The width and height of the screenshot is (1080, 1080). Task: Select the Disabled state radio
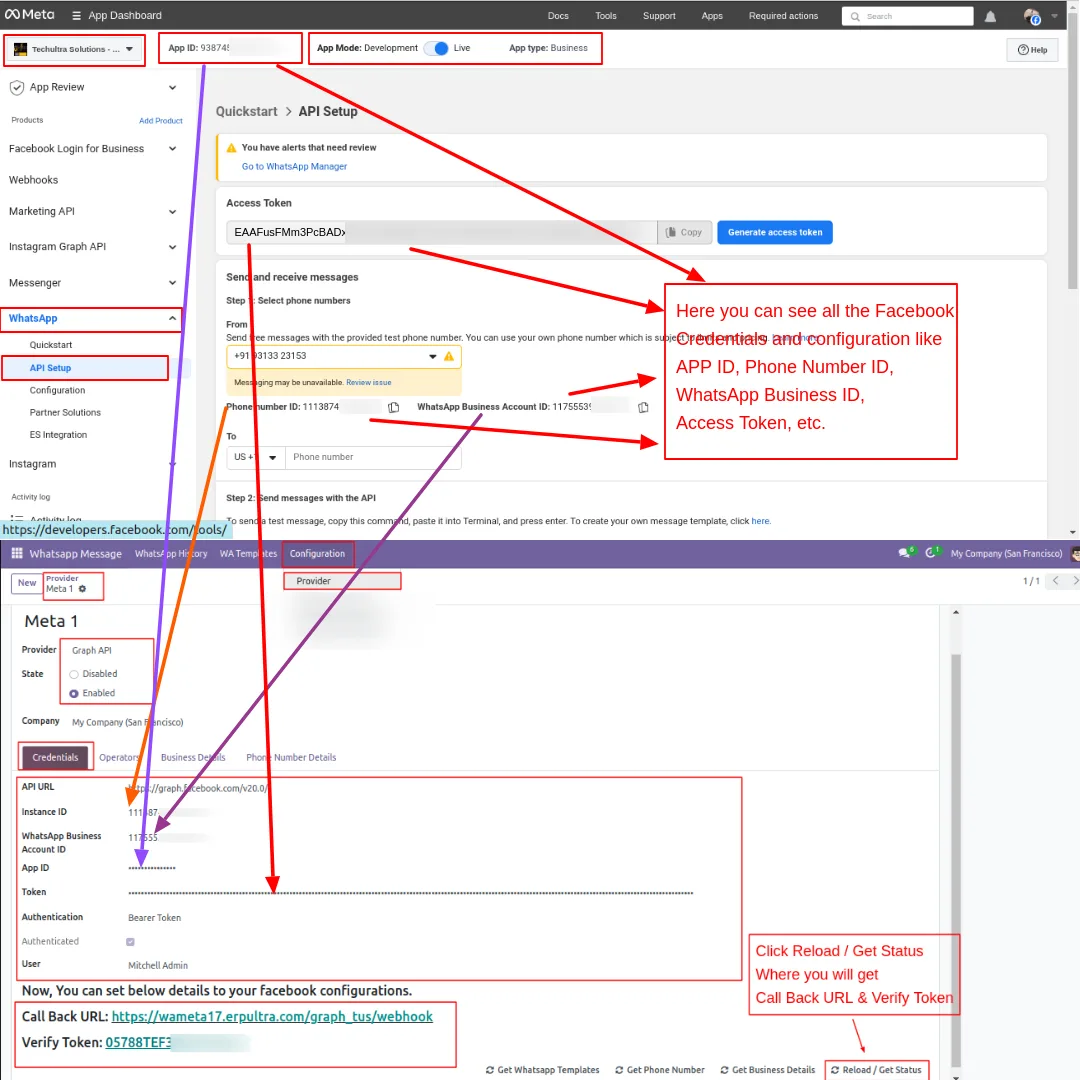click(74, 675)
